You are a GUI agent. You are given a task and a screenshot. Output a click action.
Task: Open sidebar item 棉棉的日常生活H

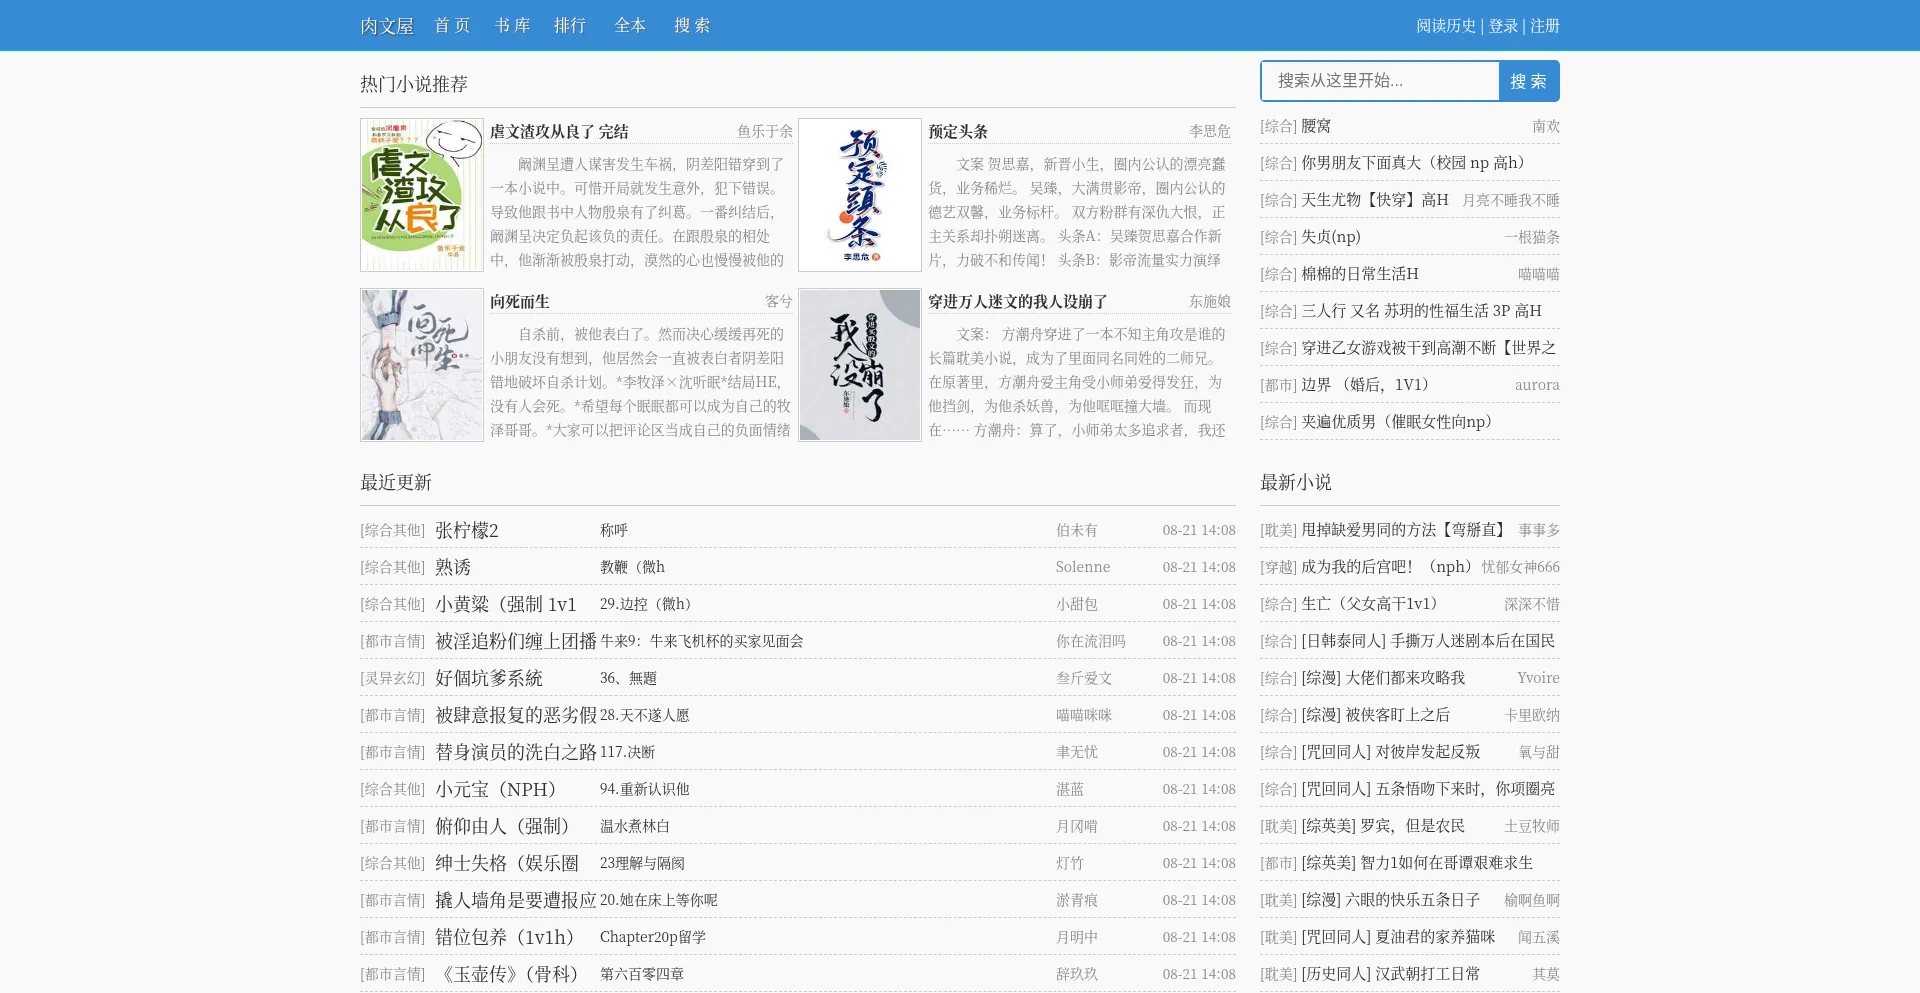[1360, 274]
